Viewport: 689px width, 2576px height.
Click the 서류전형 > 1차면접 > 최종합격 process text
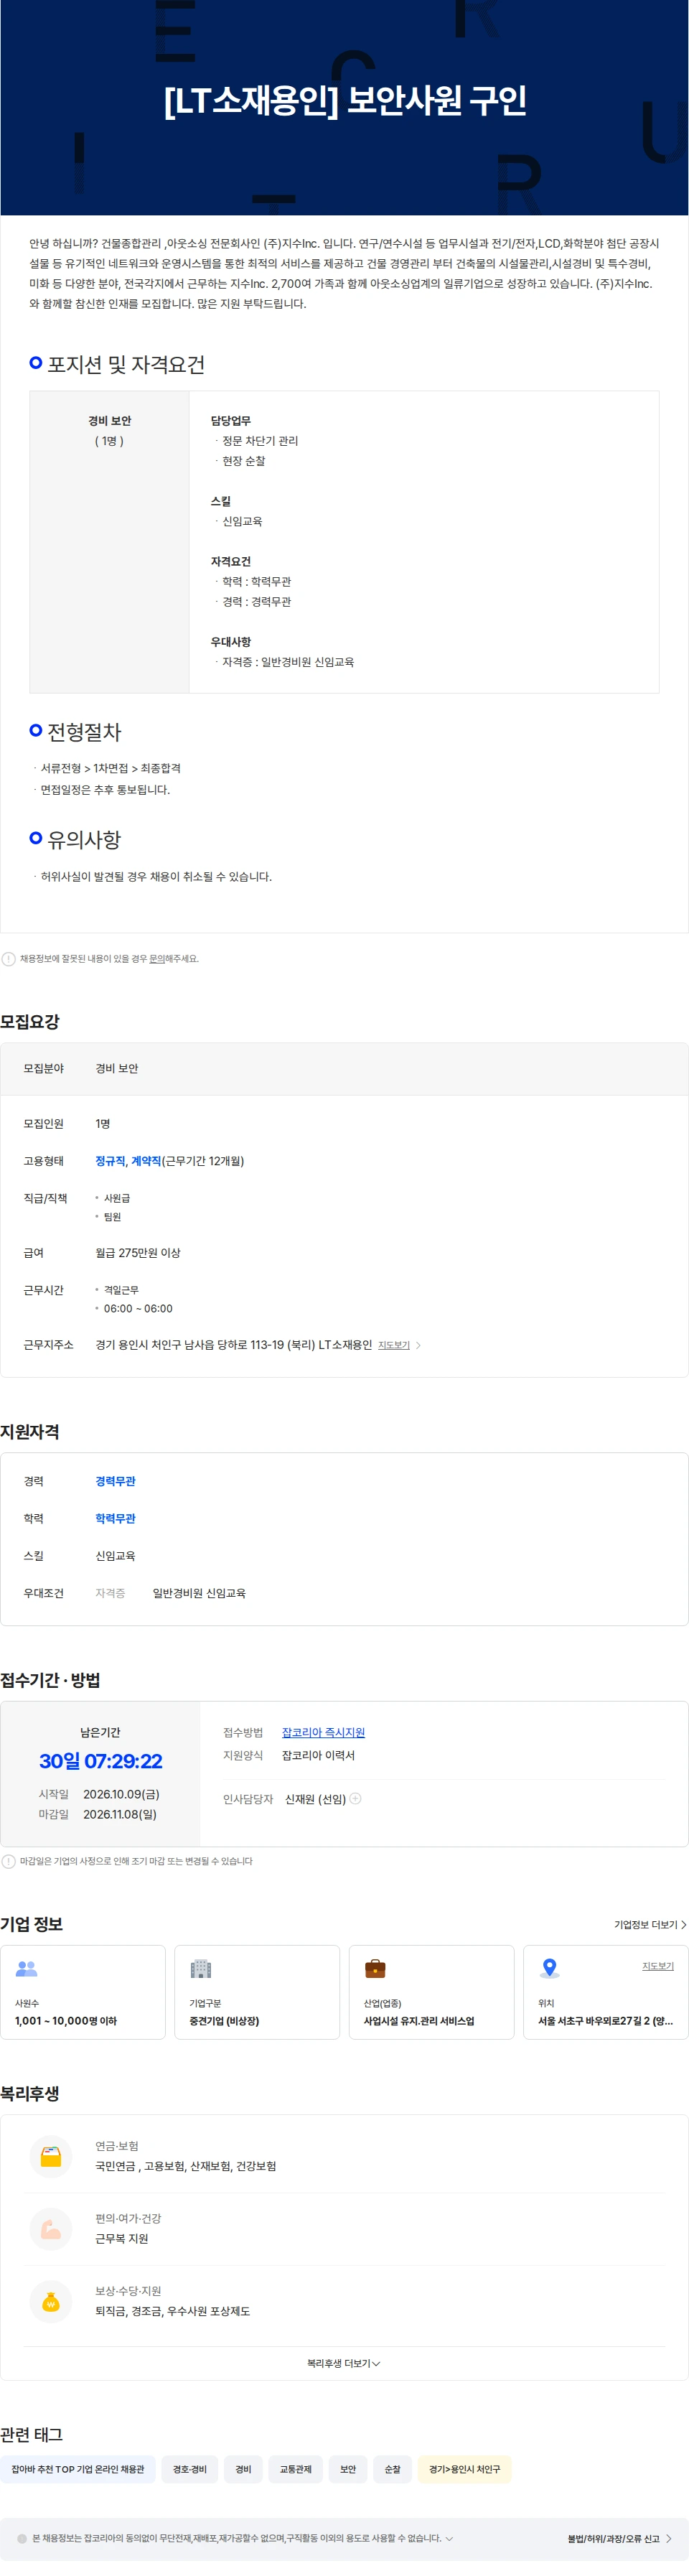click(110, 768)
